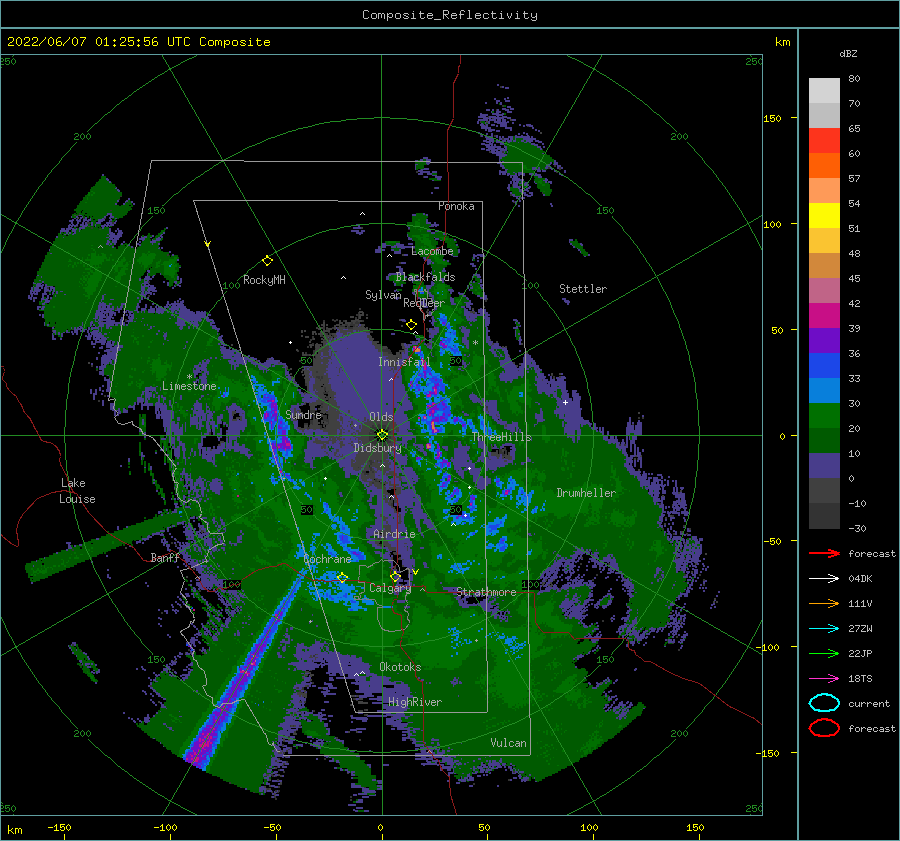900x841 pixels.
Task: Click the Sylvan label on the map
Action: [x=383, y=295]
